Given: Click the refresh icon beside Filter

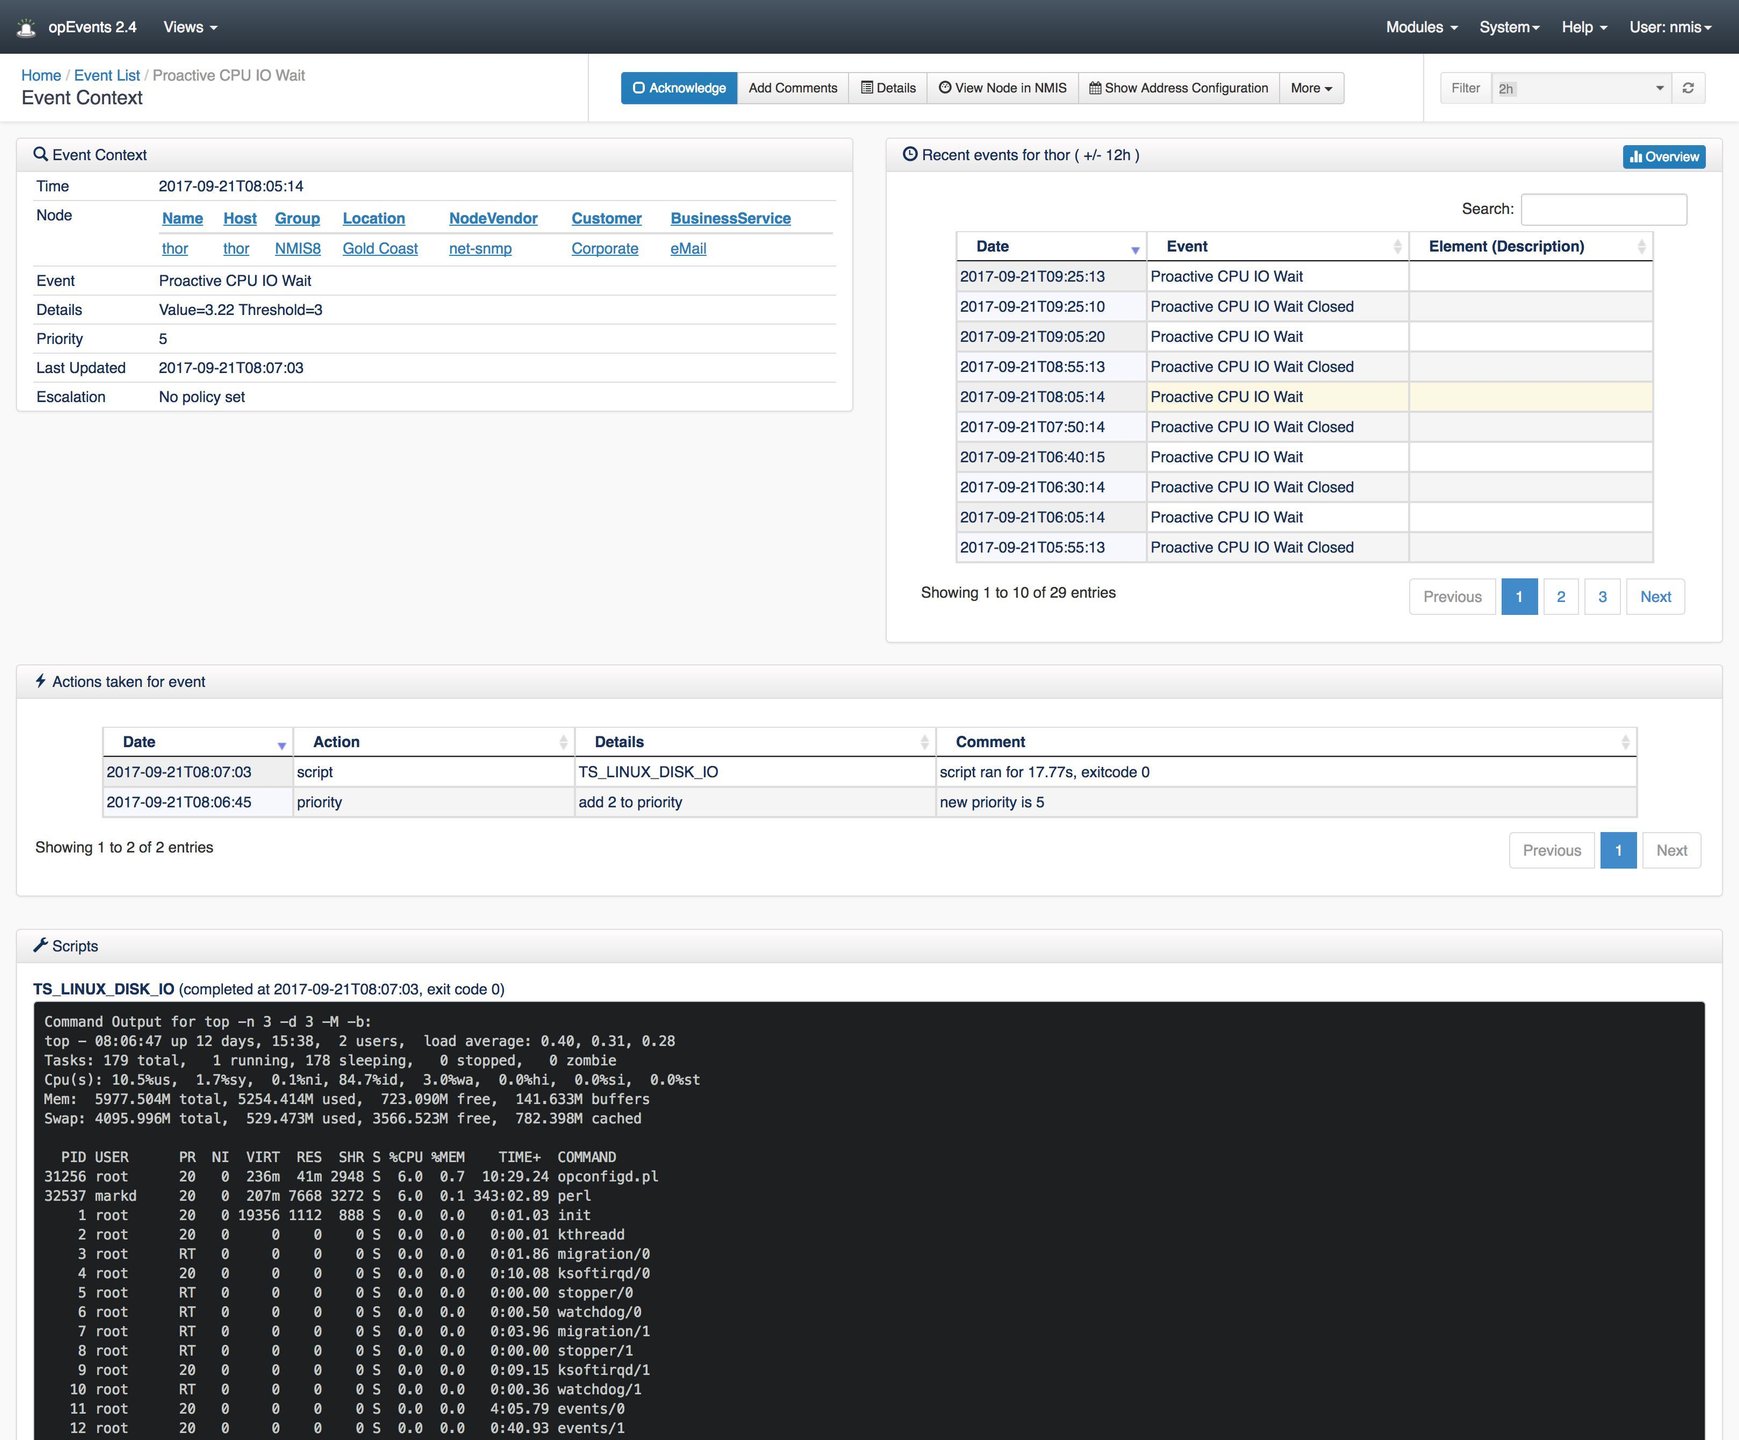Looking at the screenshot, I should pyautogui.click(x=1688, y=88).
